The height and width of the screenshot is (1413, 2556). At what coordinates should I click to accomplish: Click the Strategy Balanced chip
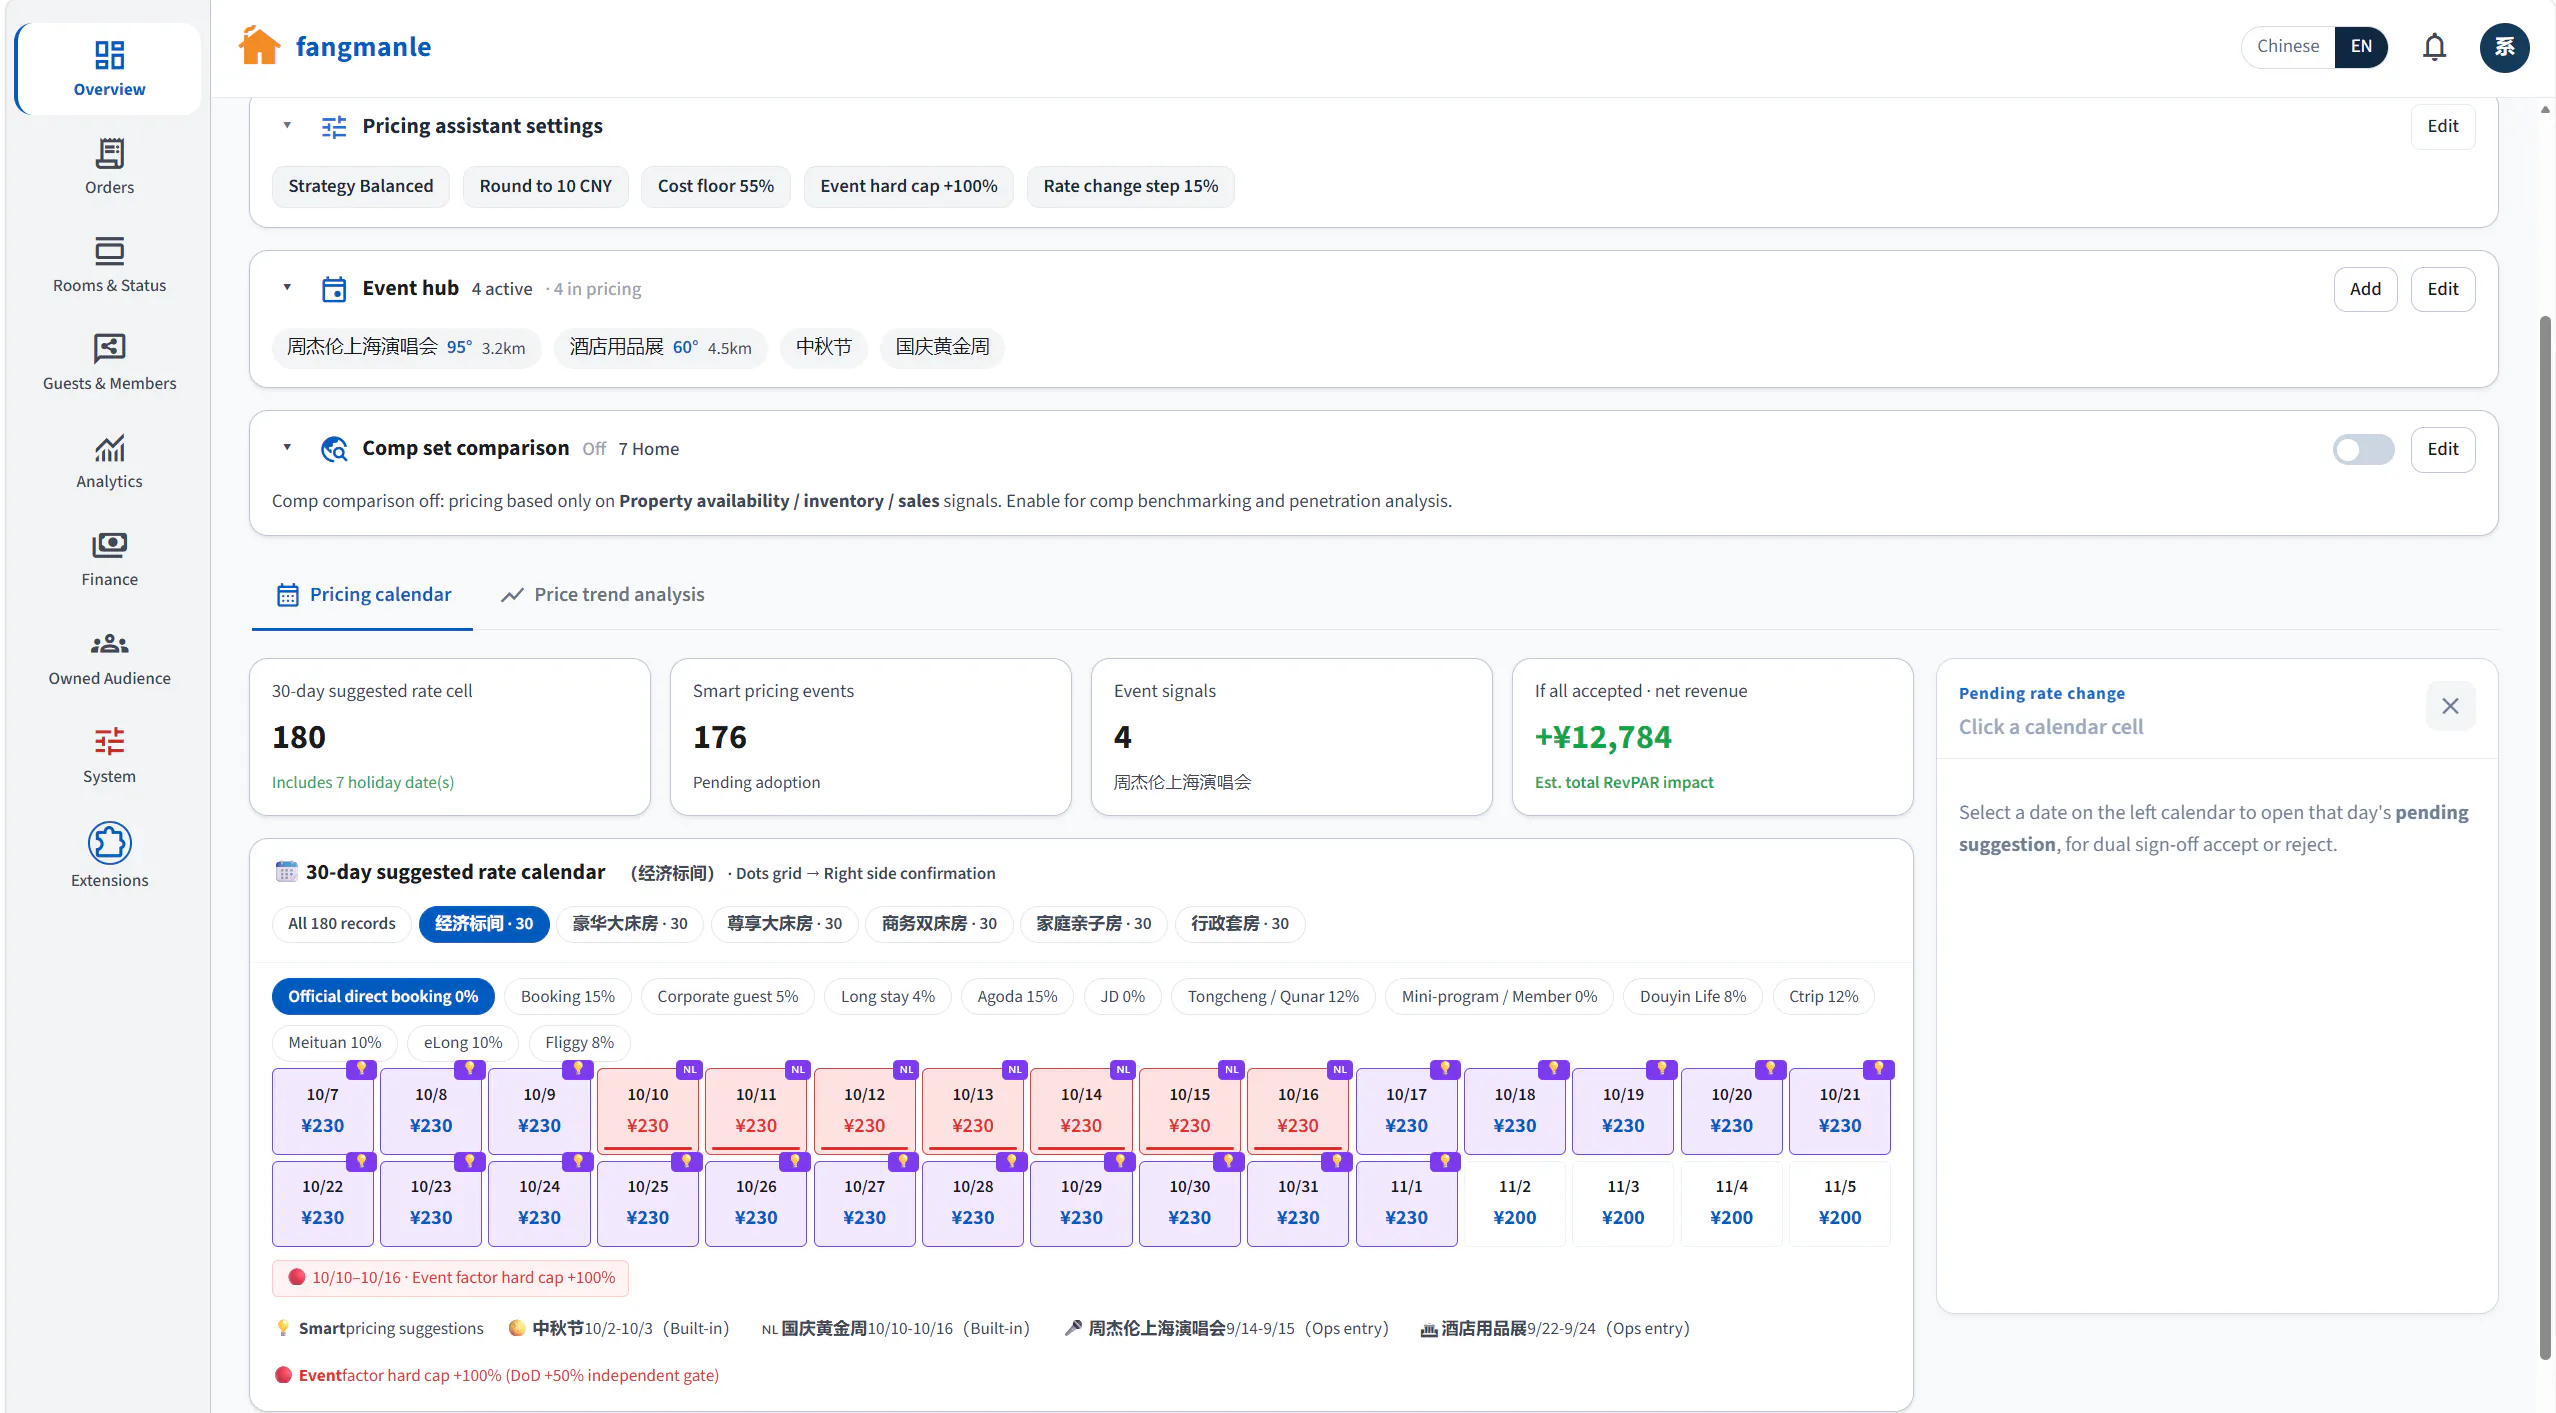coord(360,186)
